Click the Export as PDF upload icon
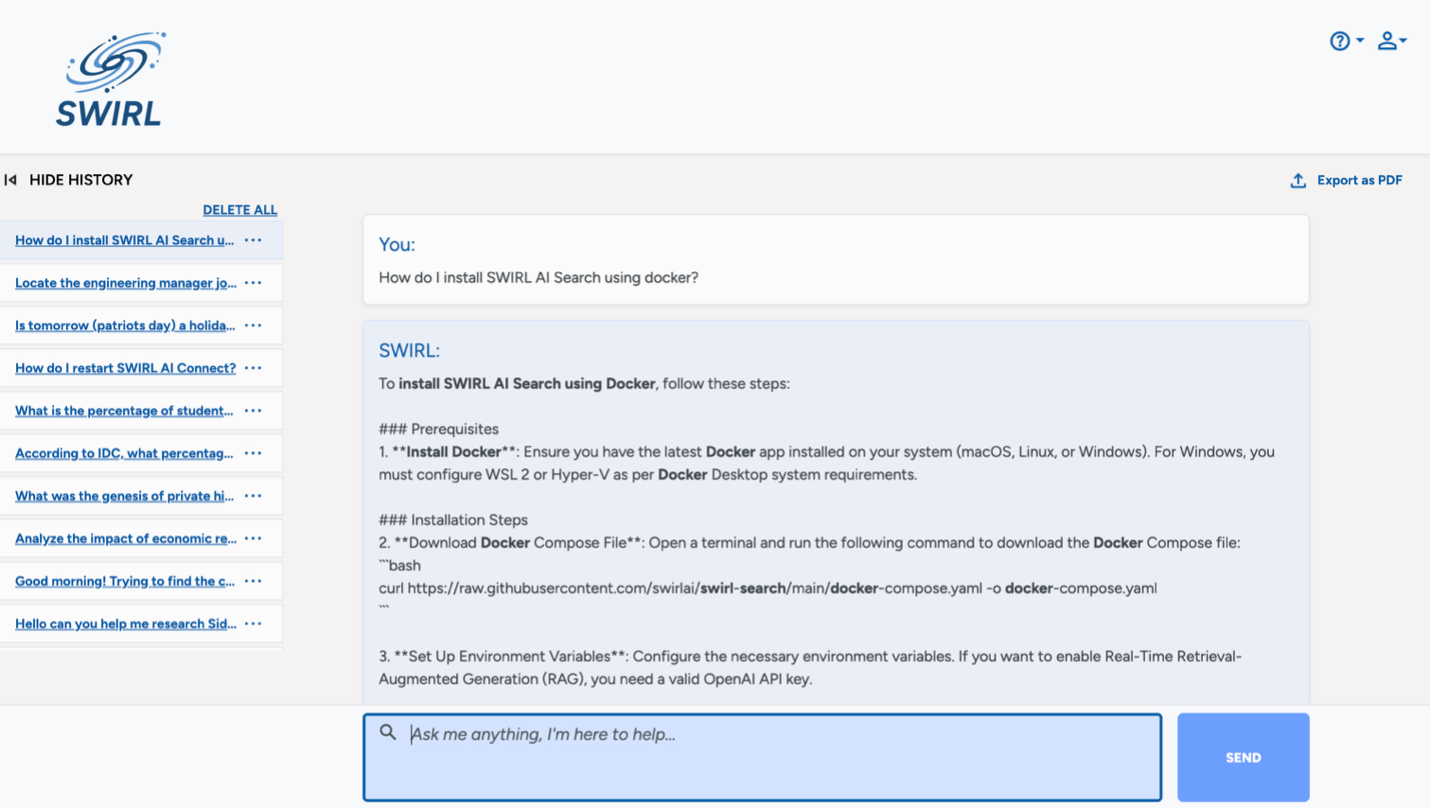 [1298, 180]
